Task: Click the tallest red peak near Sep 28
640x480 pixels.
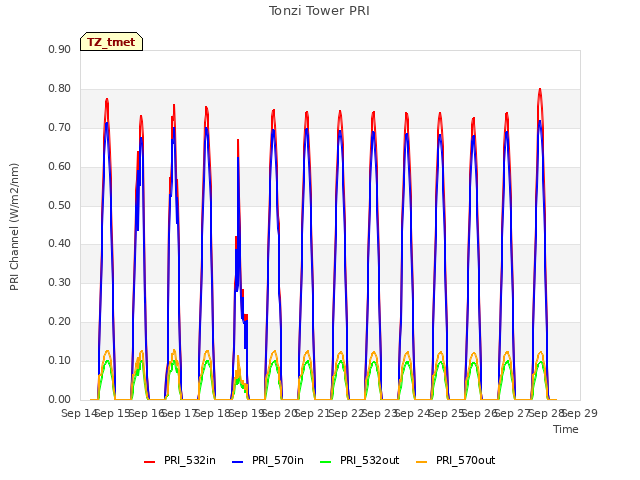Action: (x=540, y=90)
